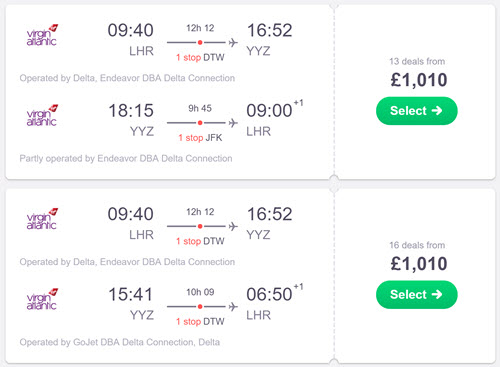Select the 13 deals fare
500x367 pixels.
pos(417,111)
